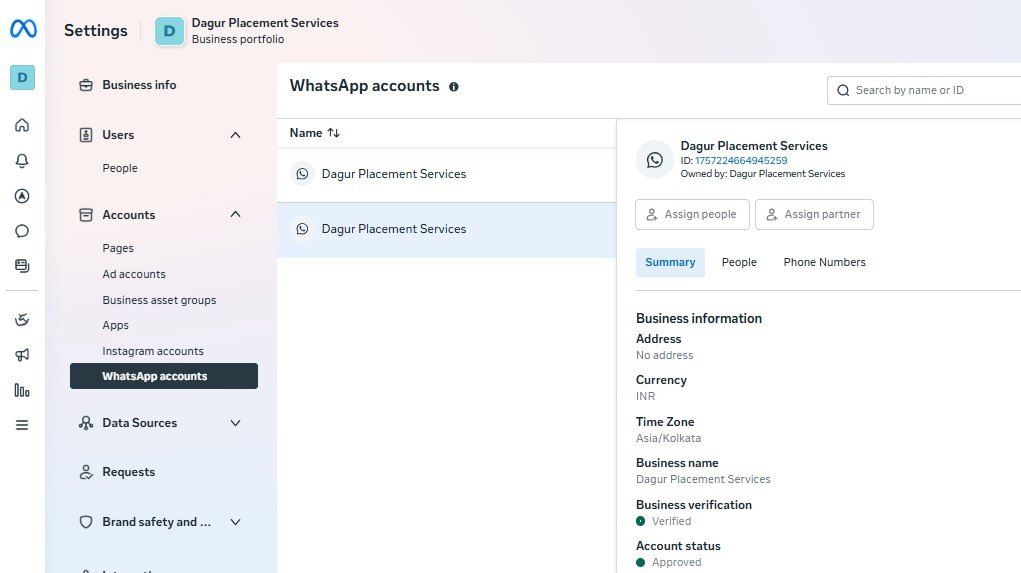The width and height of the screenshot is (1021, 573).
Task: Click the Meta logo icon
Action: pyautogui.click(x=23, y=30)
